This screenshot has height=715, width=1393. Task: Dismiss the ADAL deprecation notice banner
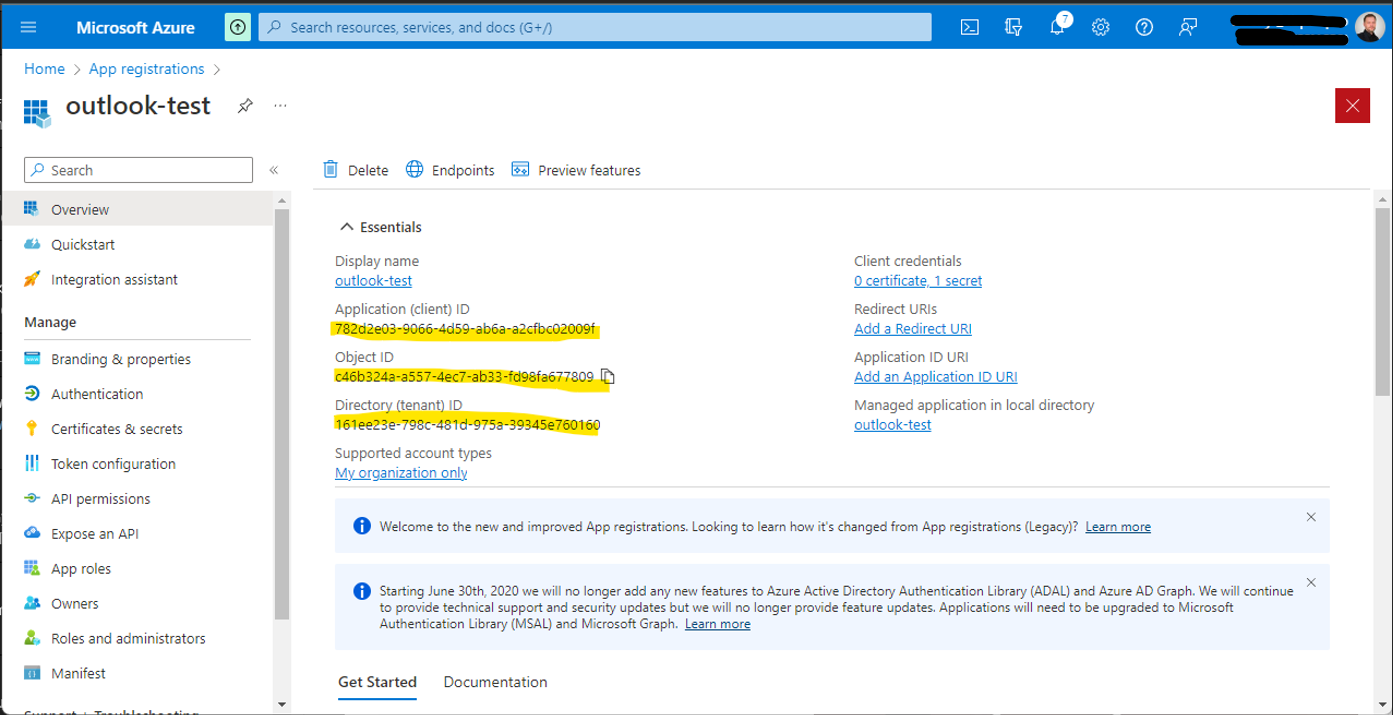tap(1311, 582)
